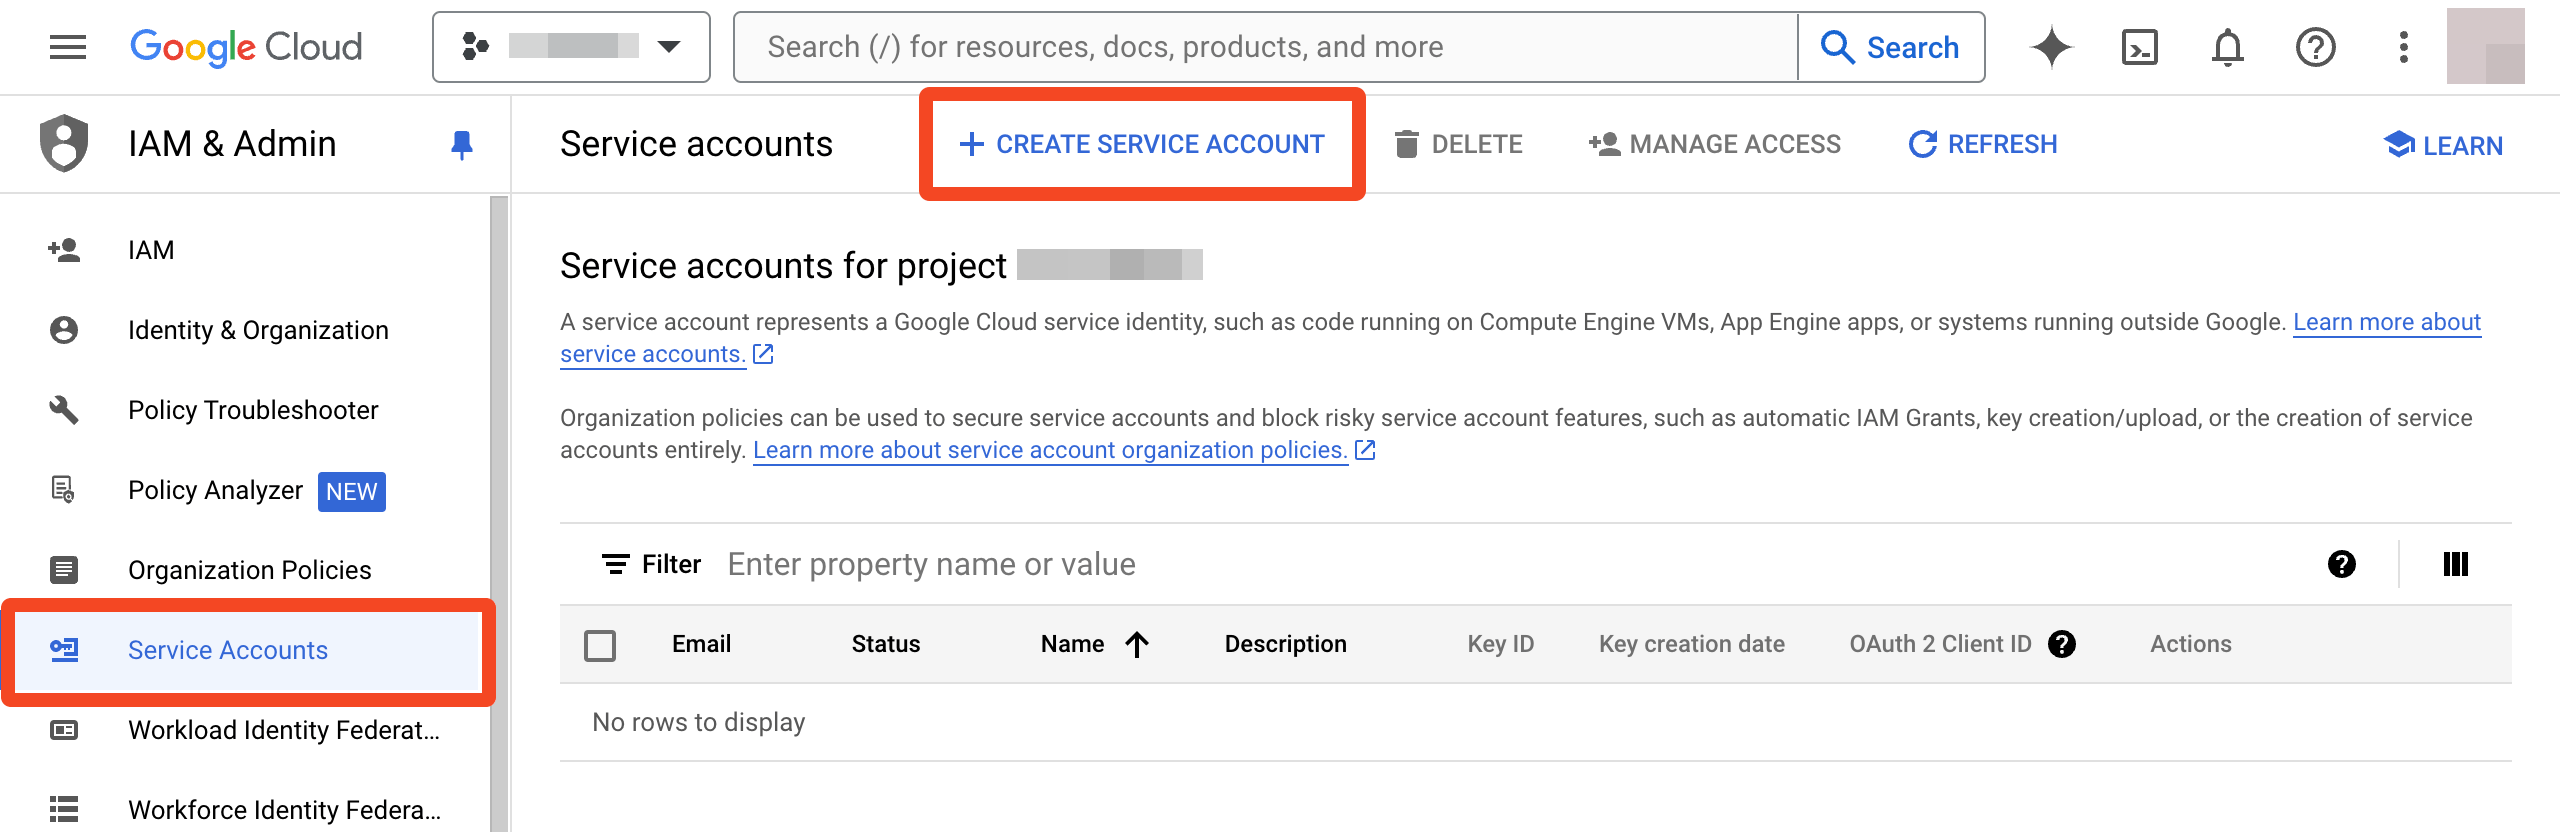Open the three-dot settings menu
Image resolution: width=2560 pixels, height=832 pixels.
click(2404, 47)
